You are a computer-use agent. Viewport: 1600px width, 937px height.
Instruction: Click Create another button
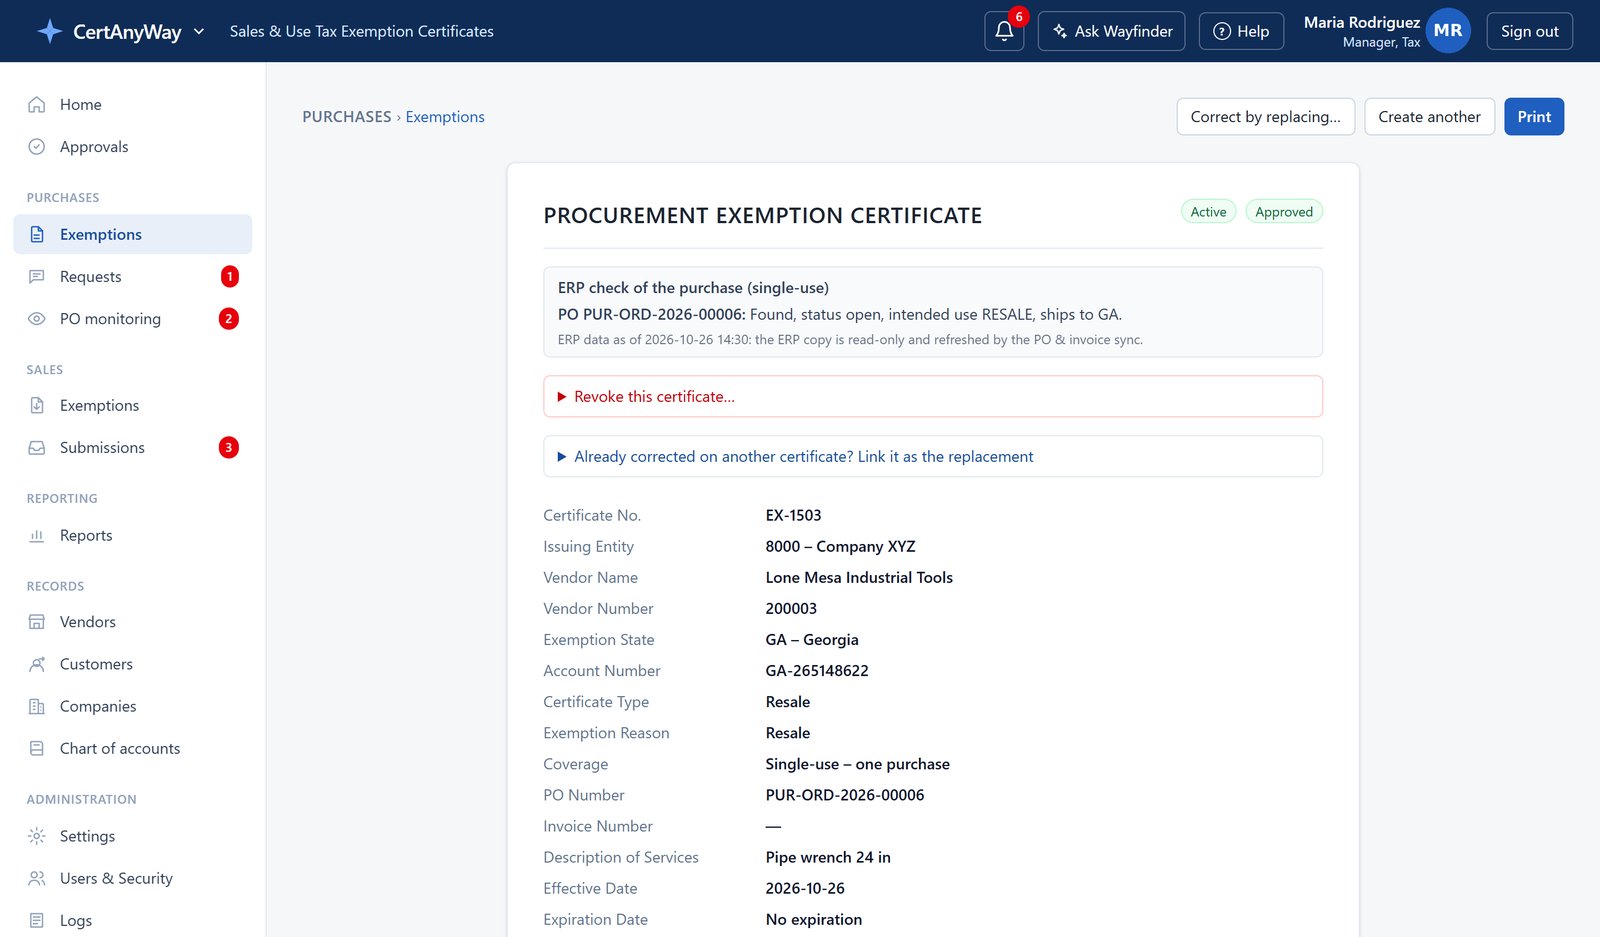click(x=1429, y=117)
